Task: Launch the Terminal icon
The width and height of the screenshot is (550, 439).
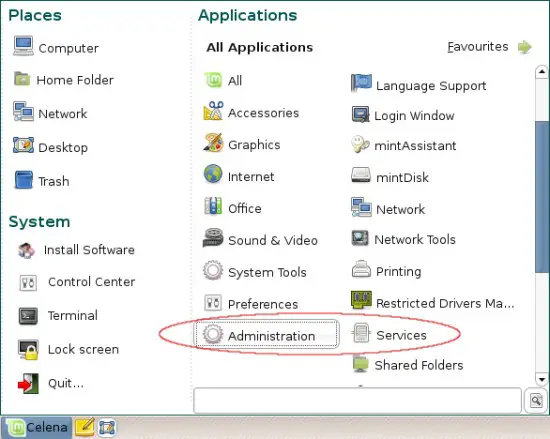Action: coord(28,316)
